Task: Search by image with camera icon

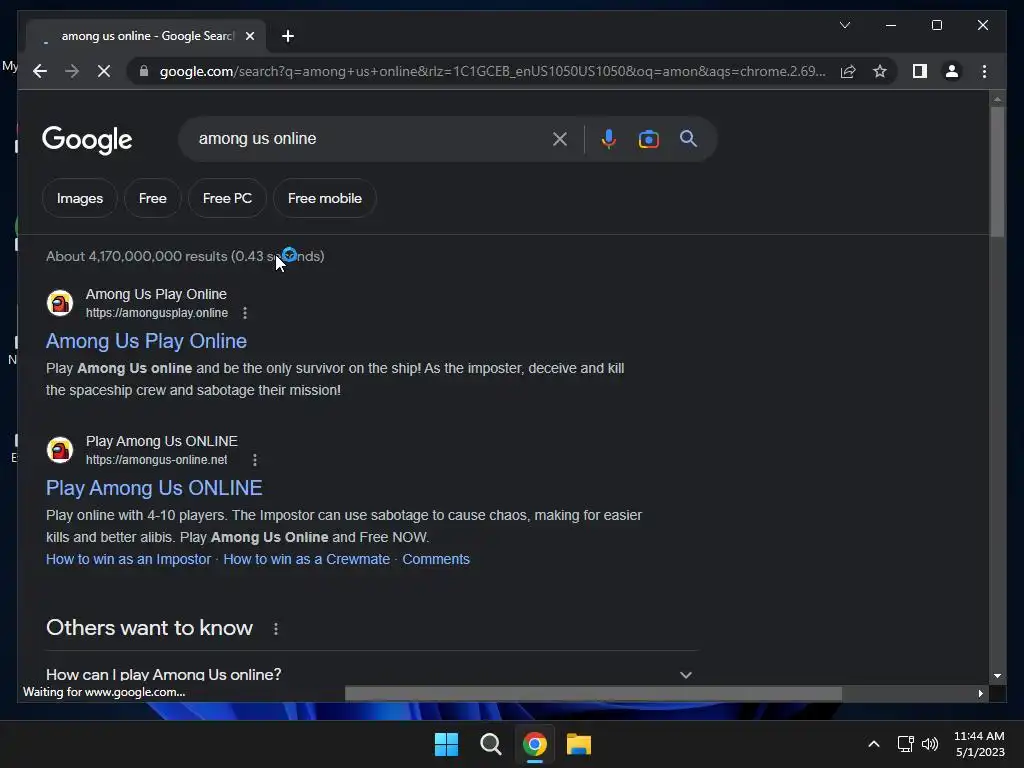Action: point(648,138)
